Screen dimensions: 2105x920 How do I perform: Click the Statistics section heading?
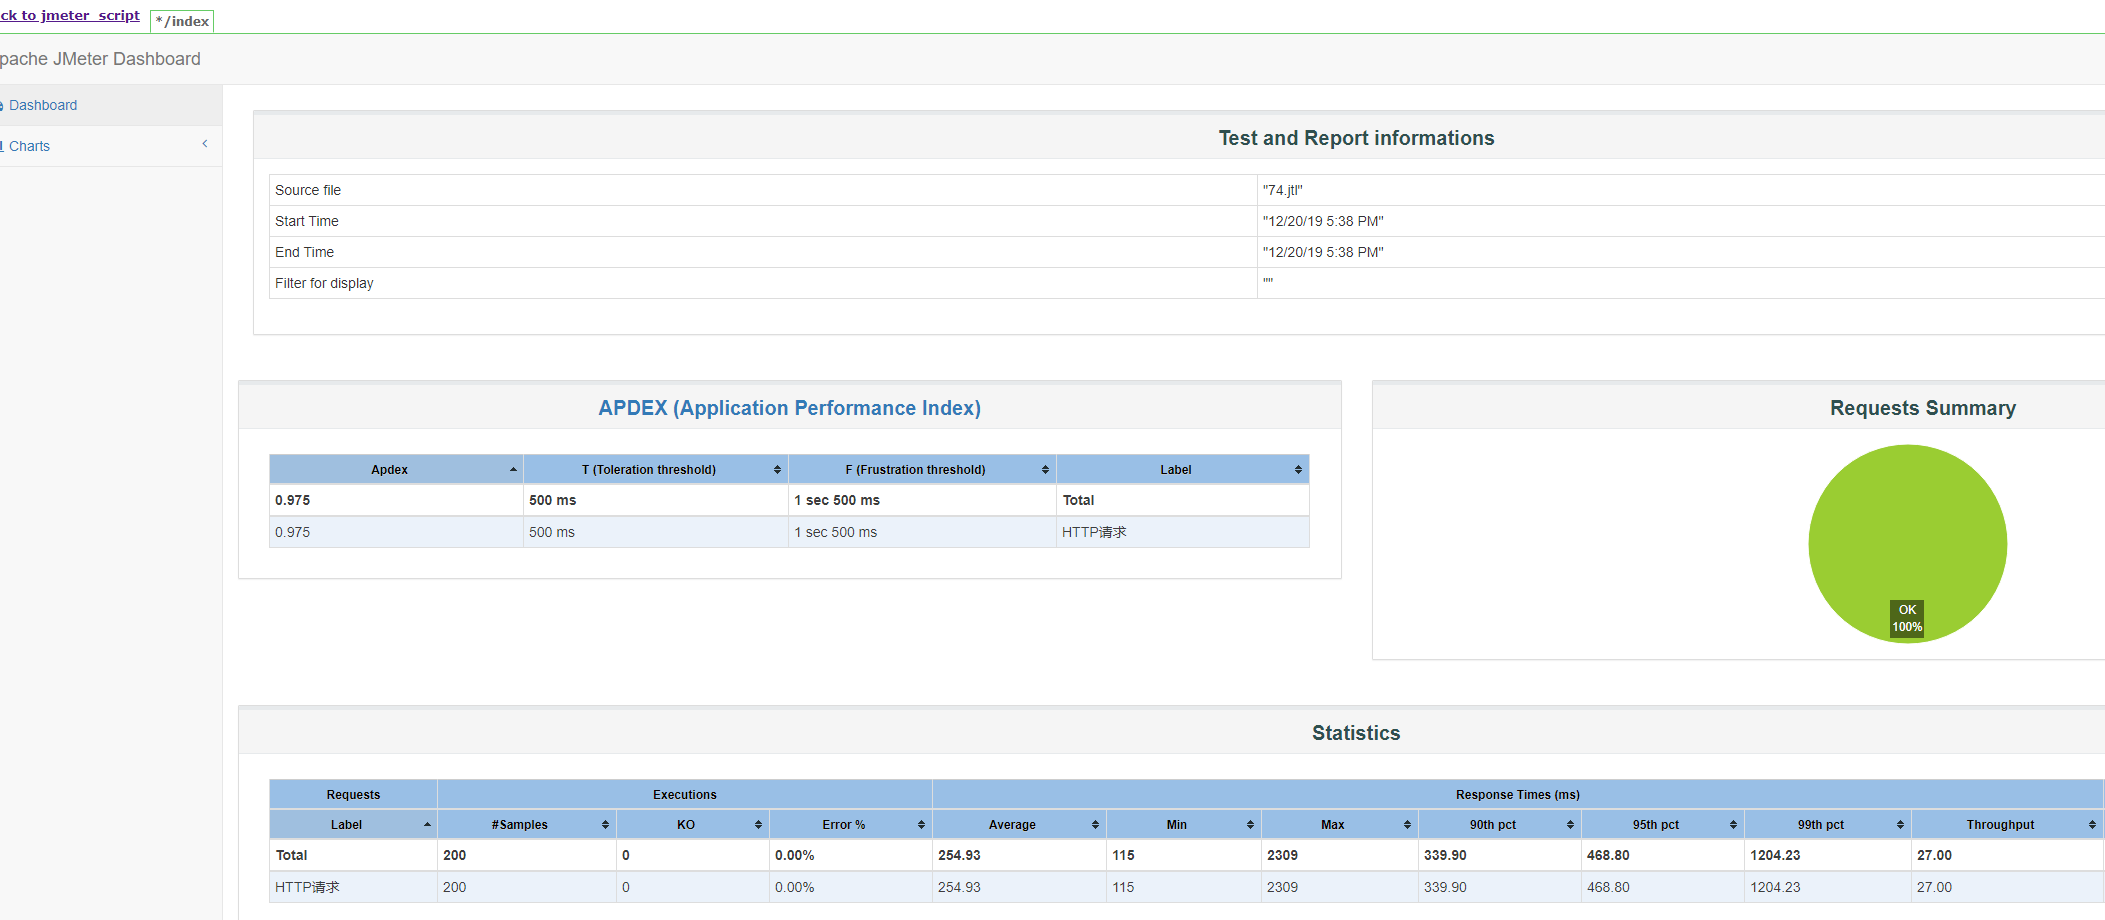tap(1356, 733)
